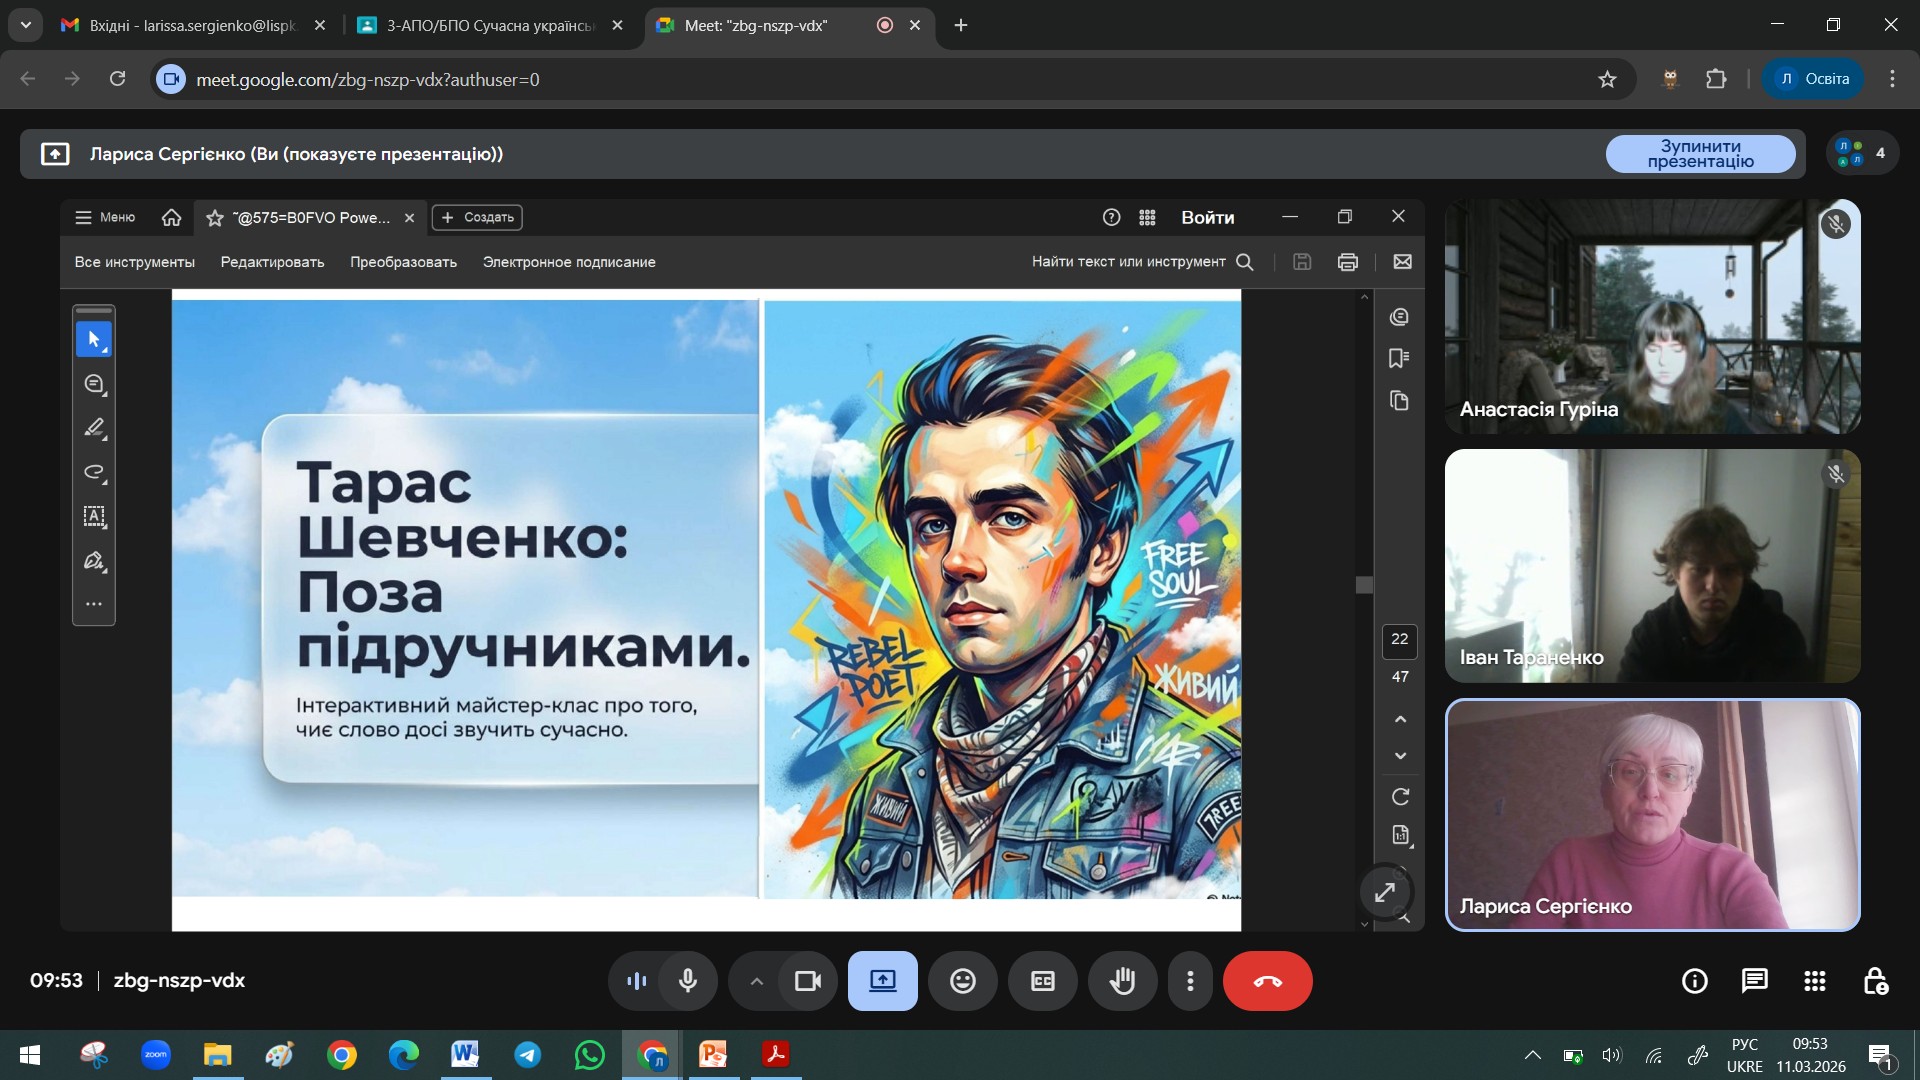Screen dimensions: 1920x1080
Task: Switch to the 3-АПО/БПО Classroom tab
Action: [488, 25]
